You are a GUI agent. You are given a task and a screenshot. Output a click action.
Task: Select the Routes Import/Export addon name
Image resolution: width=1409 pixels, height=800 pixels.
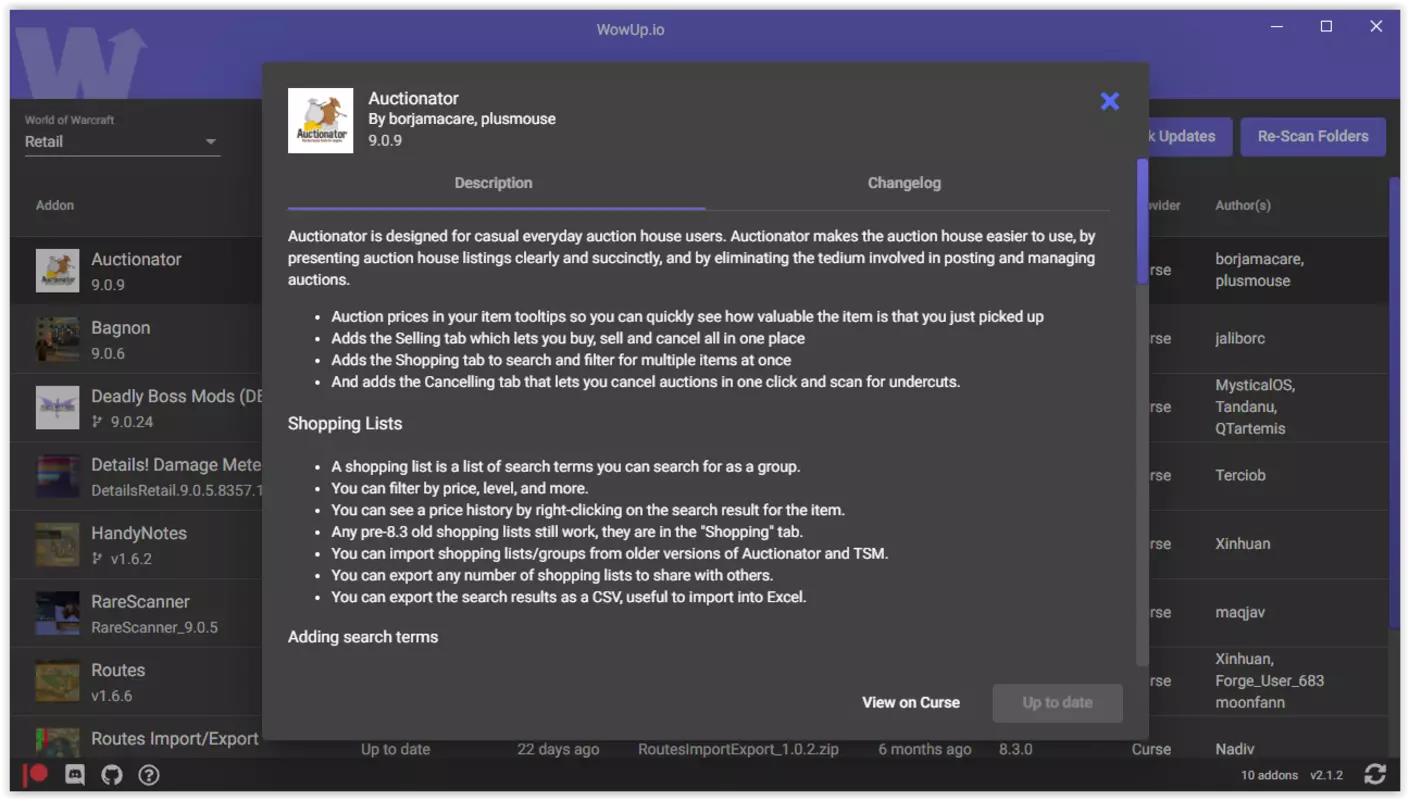(x=175, y=739)
